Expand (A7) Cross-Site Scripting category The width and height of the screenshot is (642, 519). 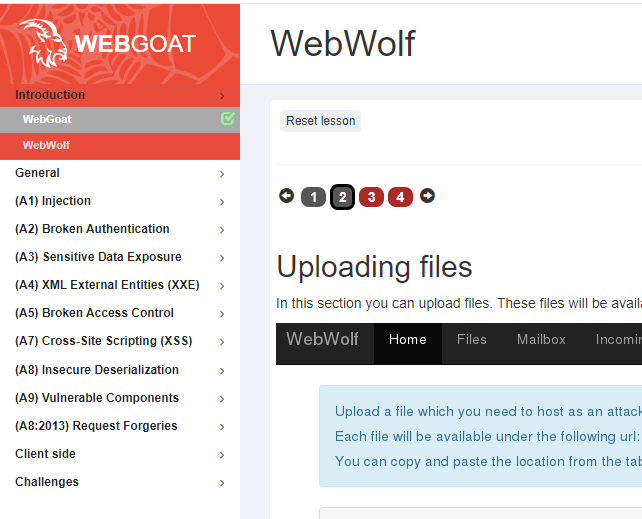120,341
